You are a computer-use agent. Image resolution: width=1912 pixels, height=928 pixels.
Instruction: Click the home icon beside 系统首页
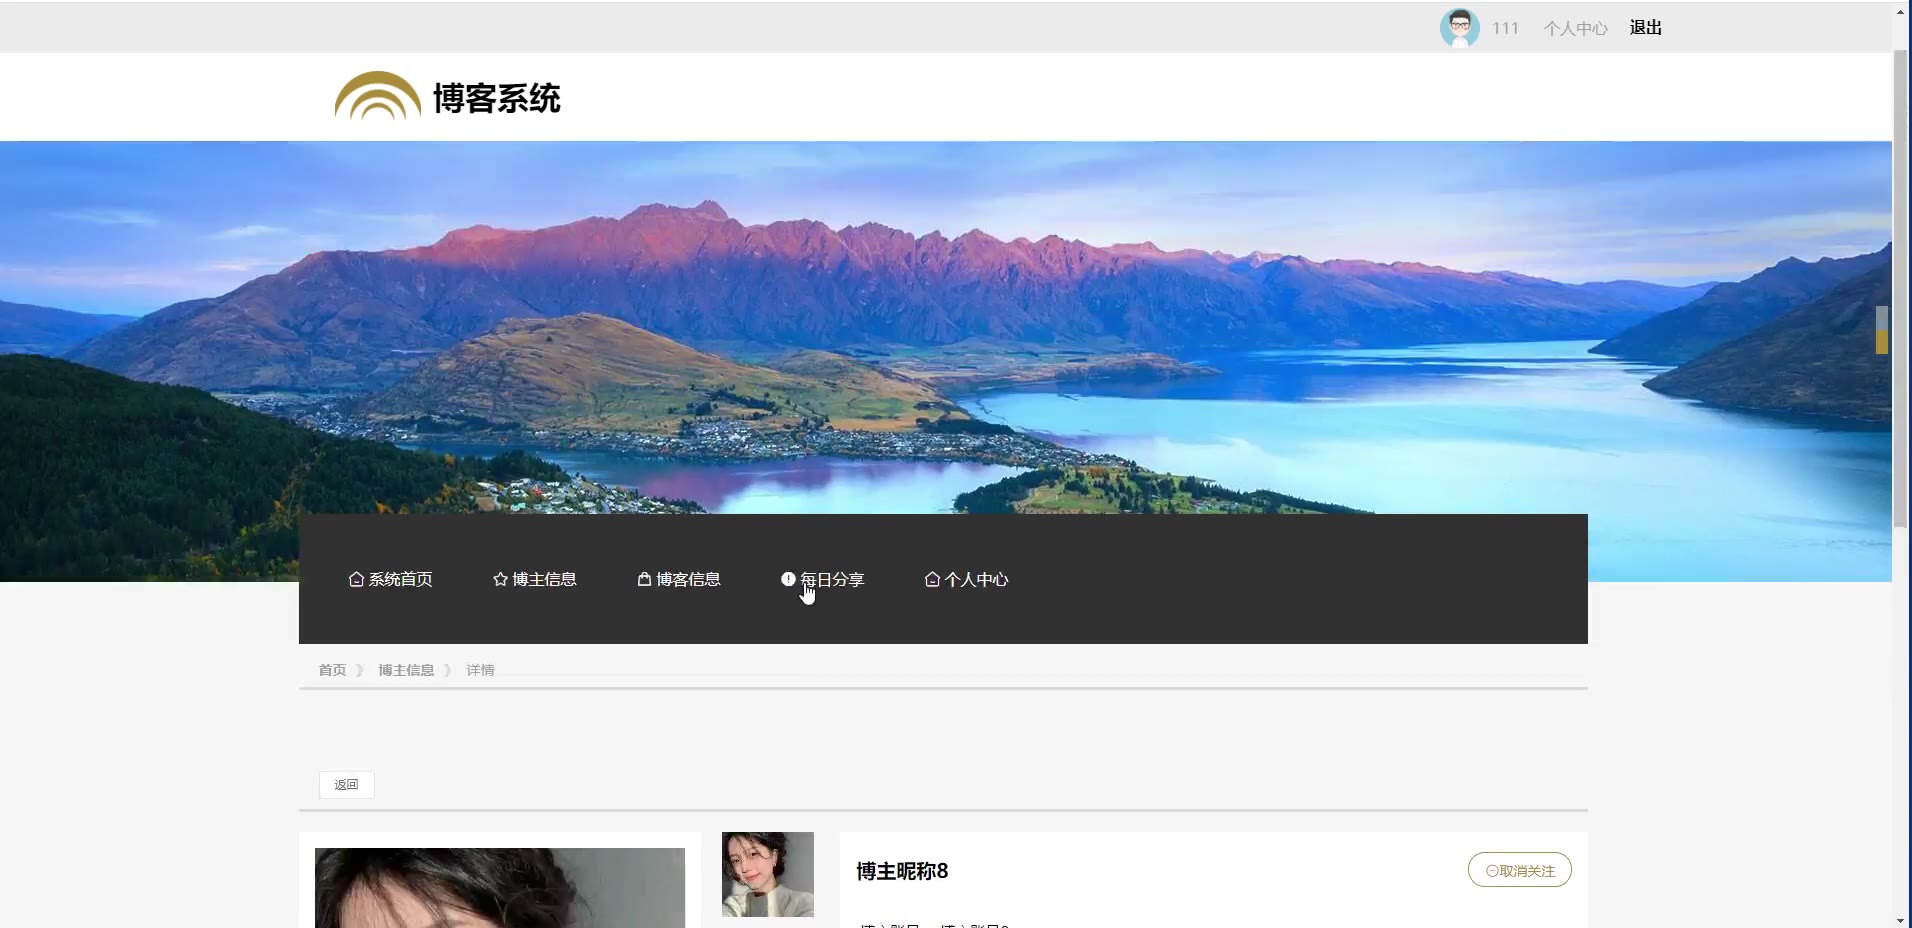[356, 579]
